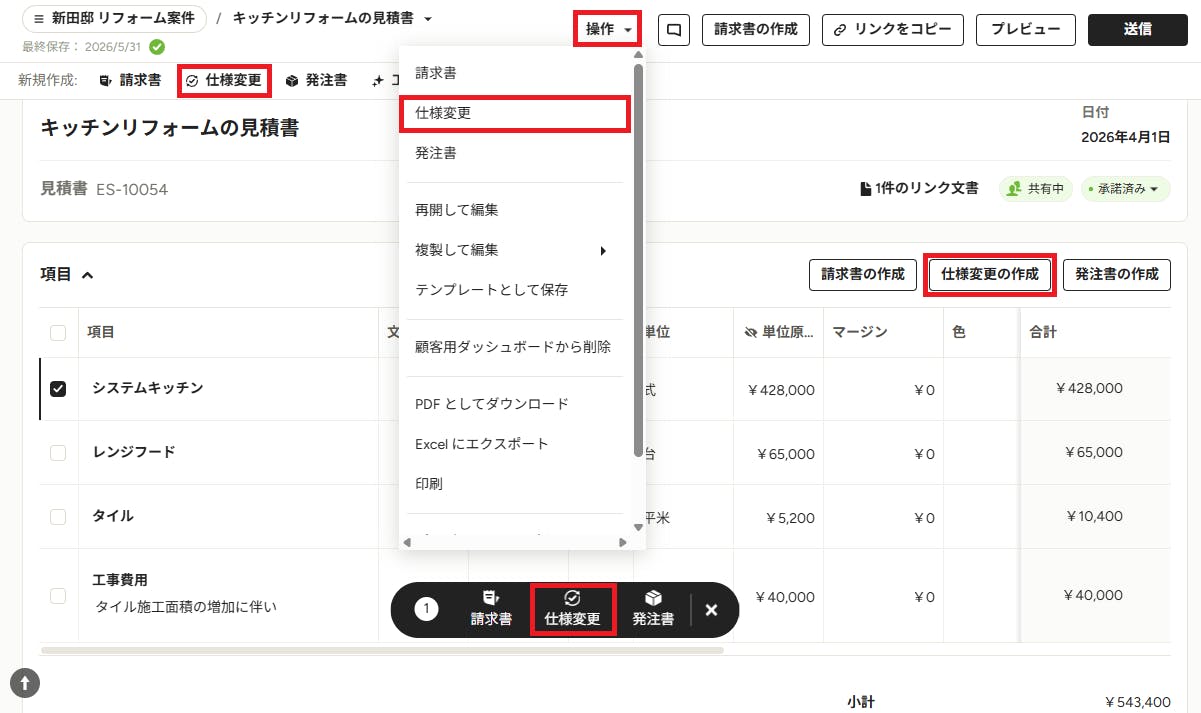1201x713 pixels.
Task: Uncheck the システムキッチン row checkbox
Action: [58, 389]
